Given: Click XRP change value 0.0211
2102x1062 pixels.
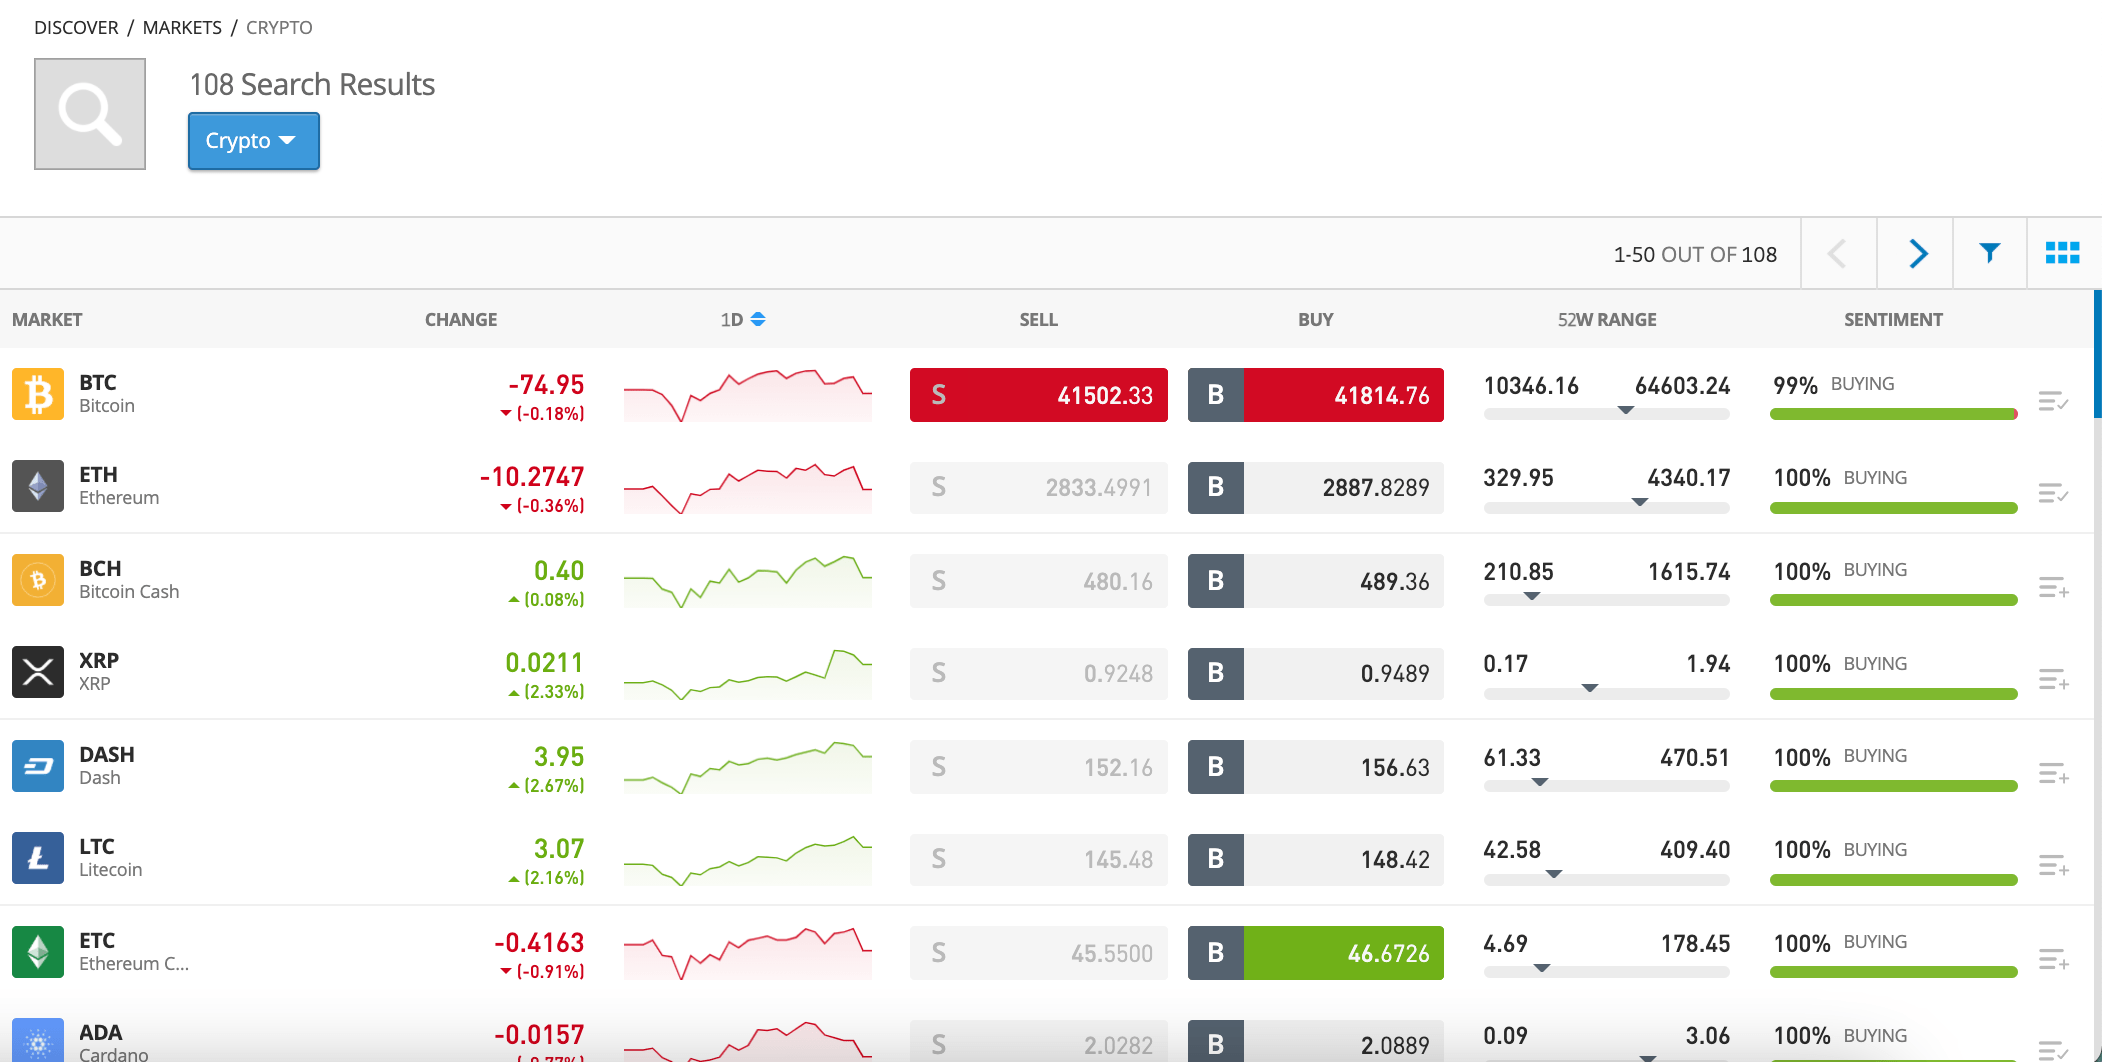Looking at the screenshot, I should coord(544,663).
